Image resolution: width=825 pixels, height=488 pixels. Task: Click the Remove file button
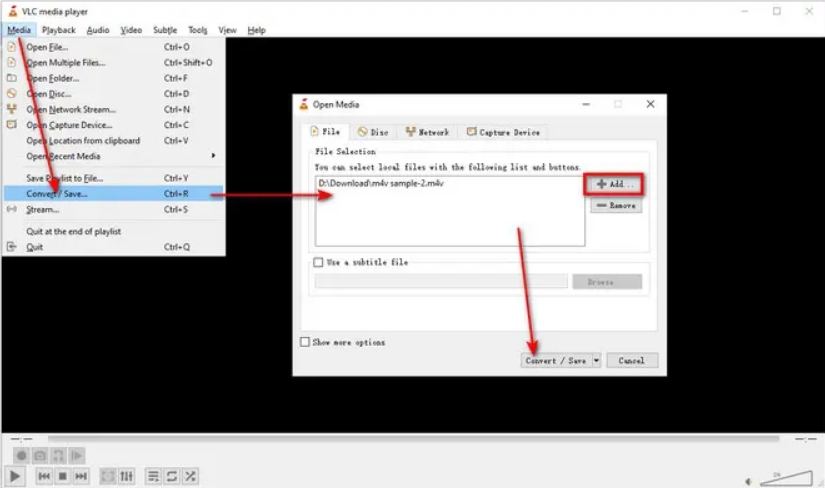click(x=616, y=205)
